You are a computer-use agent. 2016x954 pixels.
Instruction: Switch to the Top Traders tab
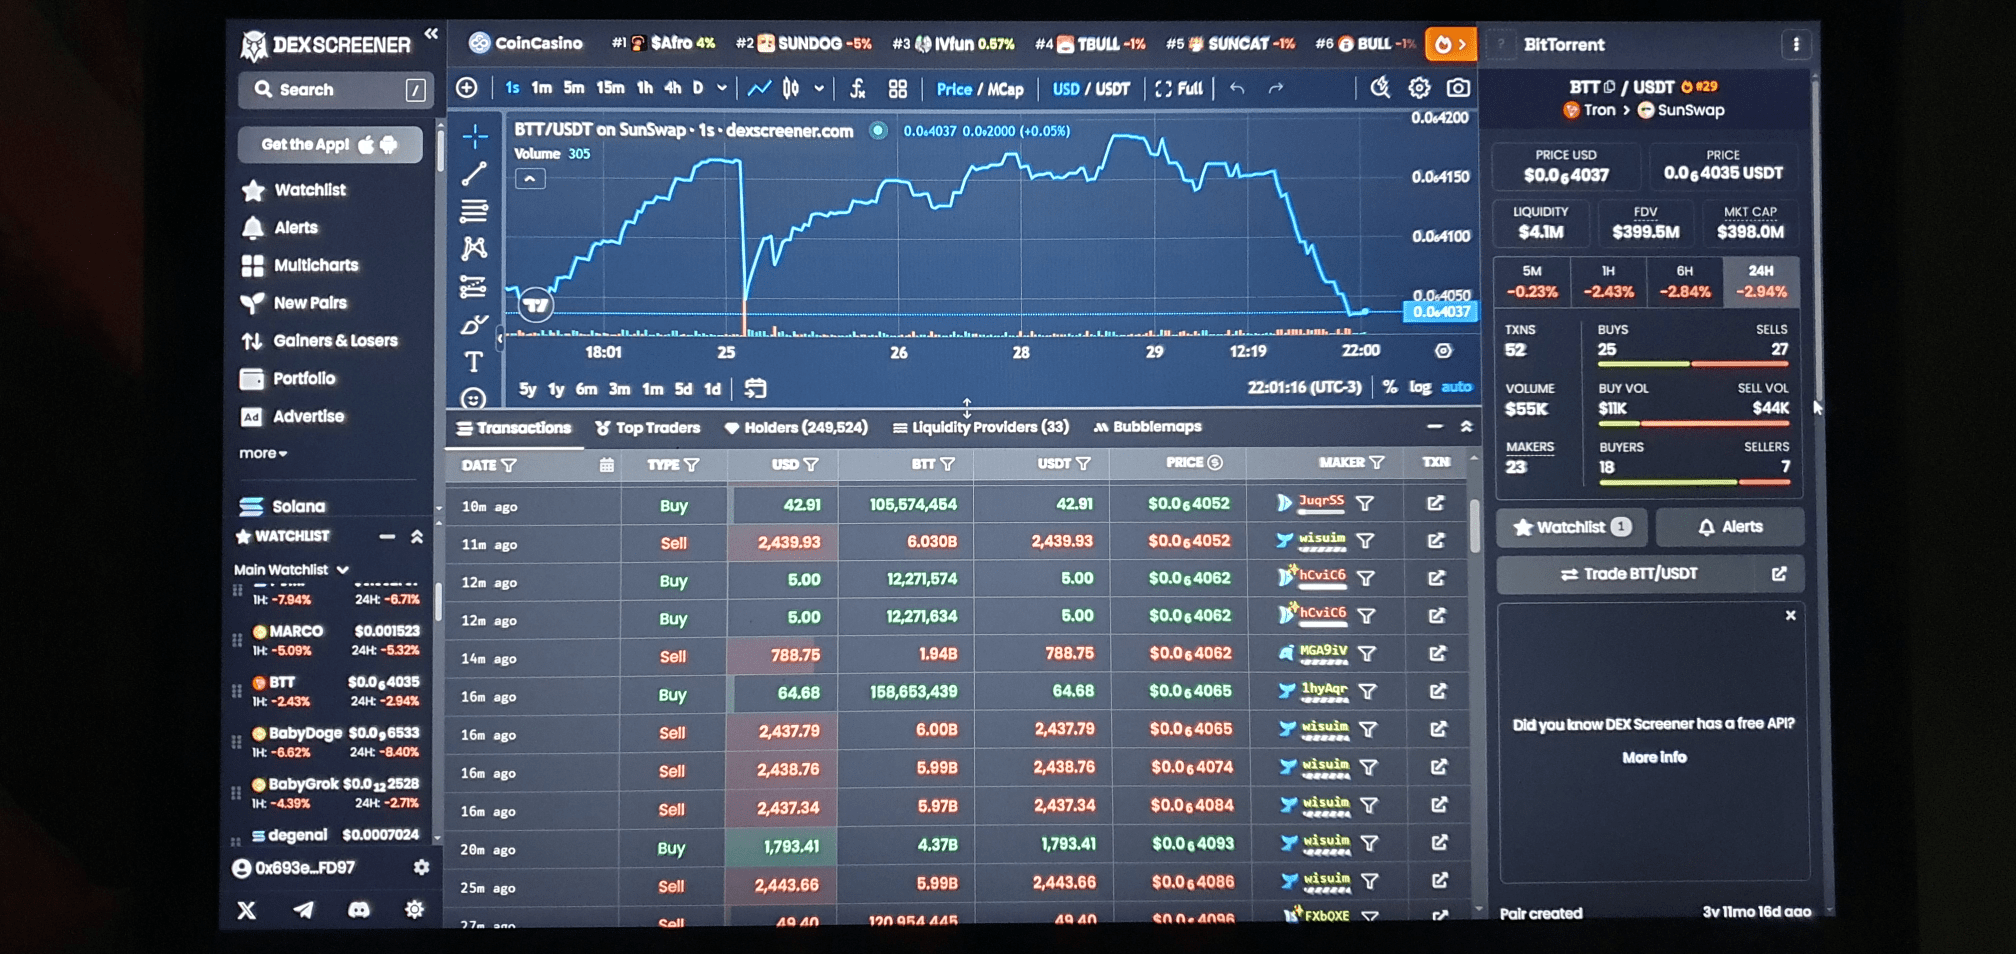(x=648, y=428)
